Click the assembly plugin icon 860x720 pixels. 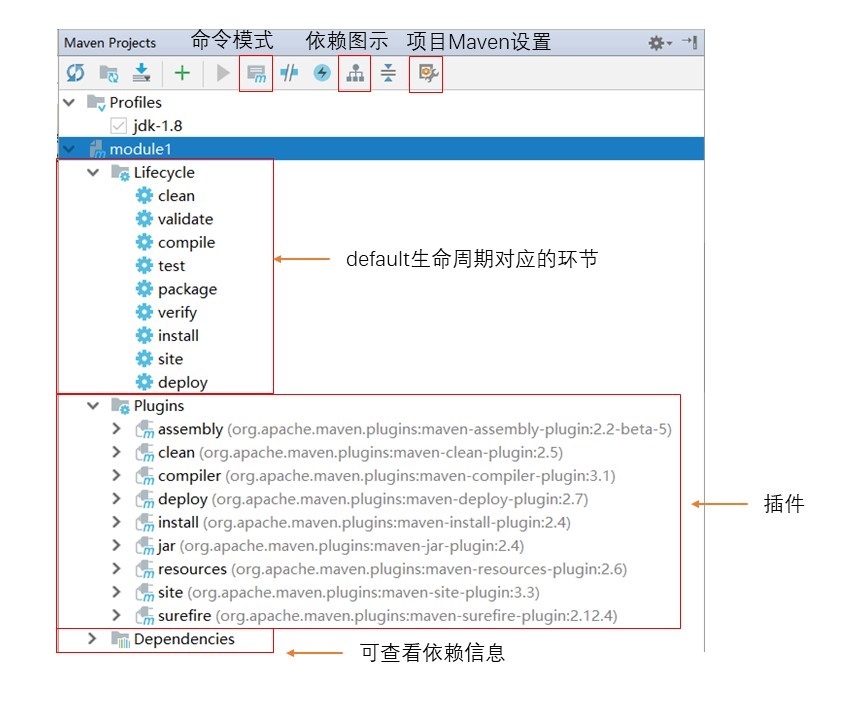[144, 429]
